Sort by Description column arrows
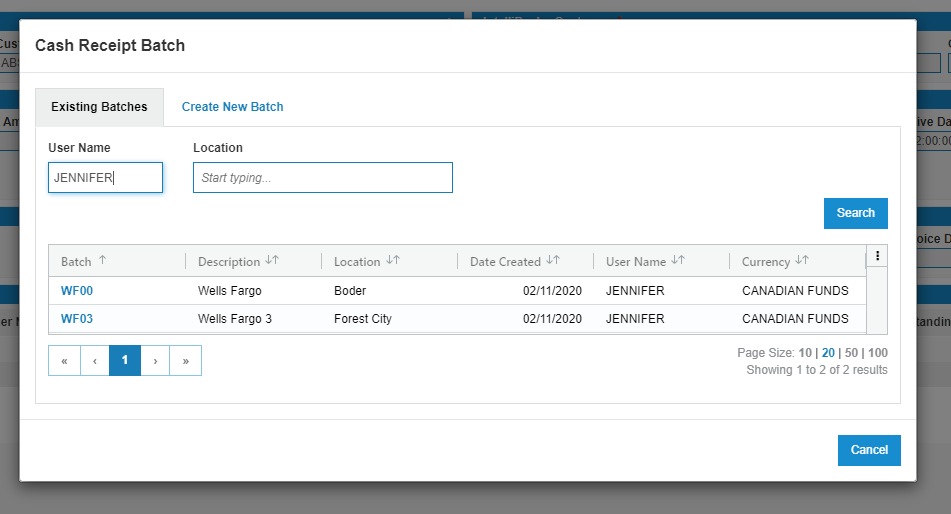The height and width of the screenshot is (514, 951). coord(272,260)
